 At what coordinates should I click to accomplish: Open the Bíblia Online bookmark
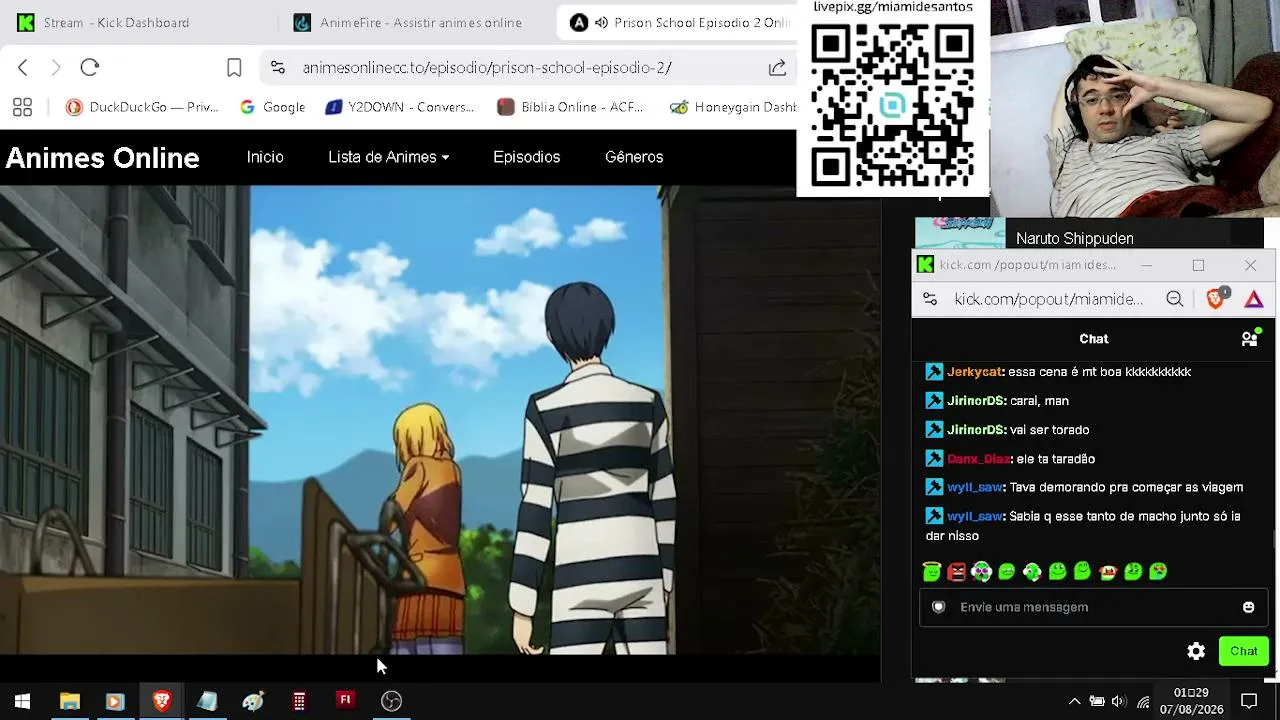pyautogui.click(x=570, y=107)
